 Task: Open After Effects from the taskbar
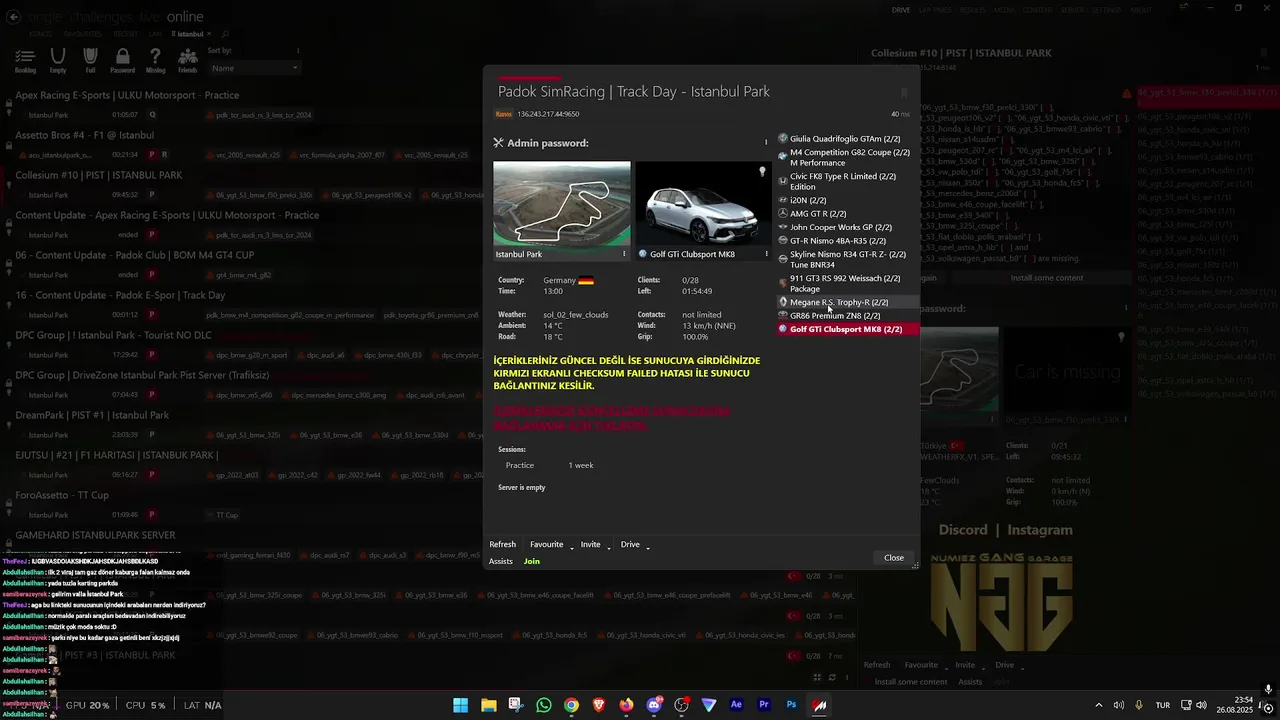(736, 705)
